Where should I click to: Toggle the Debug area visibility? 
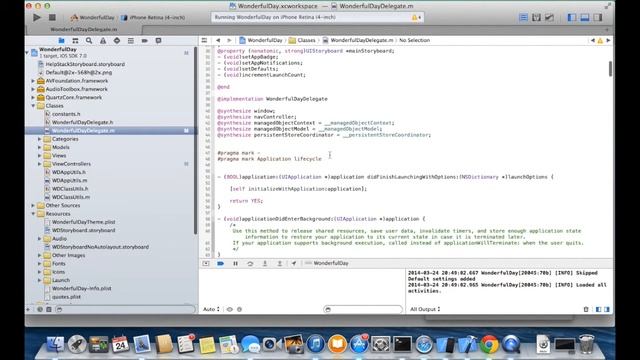[x=585, y=18]
